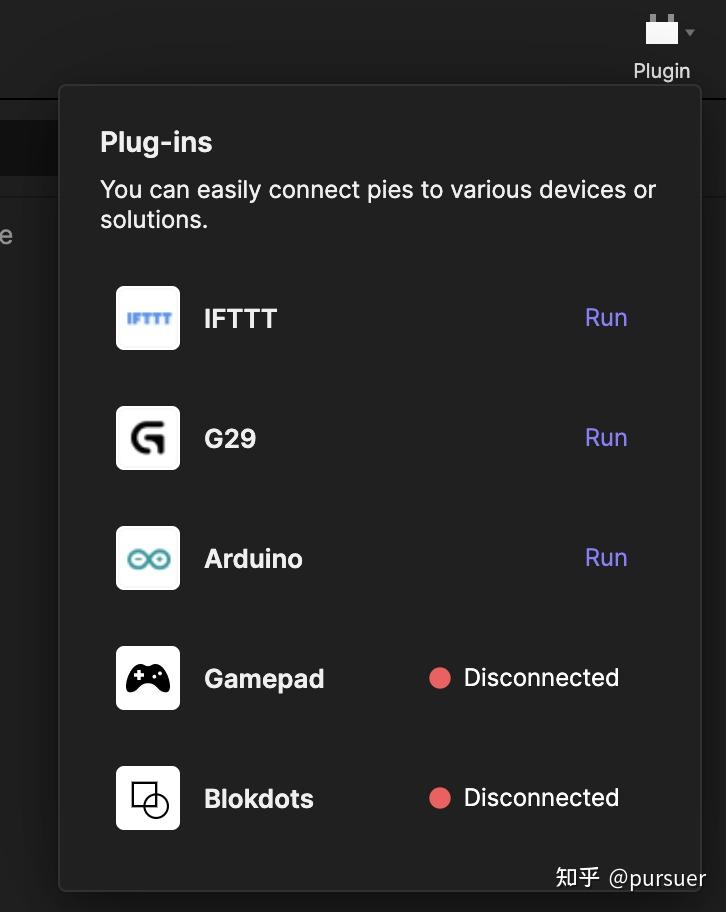Select the IFTTT plug-in name
The height and width of the screenshot is (912, 726).
click(240, 319)
